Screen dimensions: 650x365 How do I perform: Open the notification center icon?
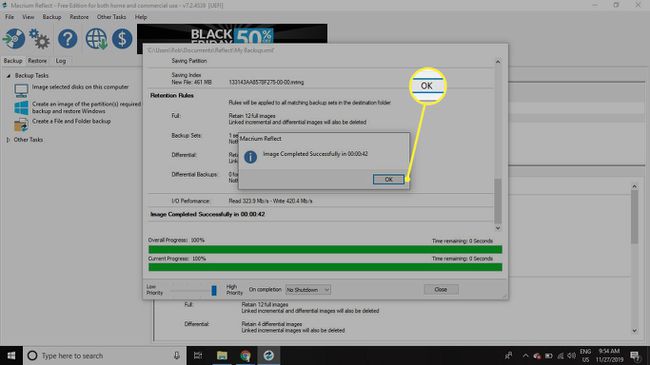click(635, 355)
